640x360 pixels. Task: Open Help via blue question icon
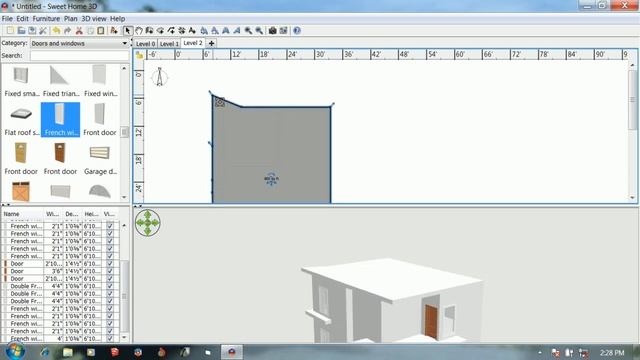pos(297,31)
